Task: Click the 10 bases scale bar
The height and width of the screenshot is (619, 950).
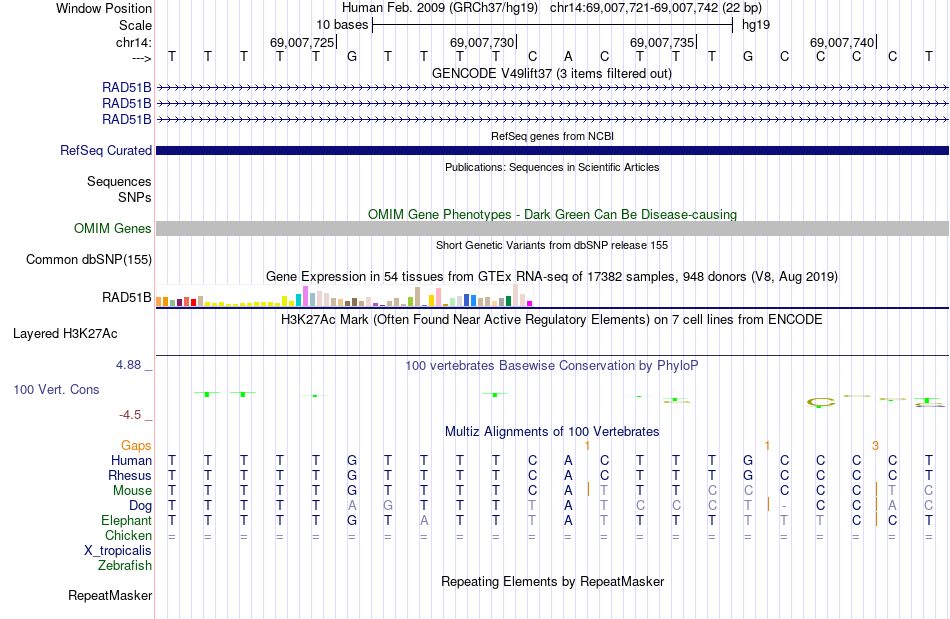Action: click(553, 25)
